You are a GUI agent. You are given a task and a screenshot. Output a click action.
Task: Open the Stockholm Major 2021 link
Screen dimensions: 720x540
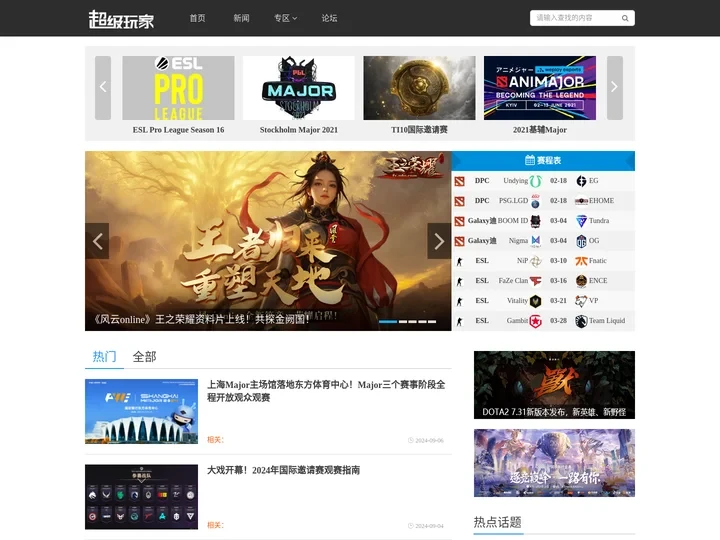[298, 130]
